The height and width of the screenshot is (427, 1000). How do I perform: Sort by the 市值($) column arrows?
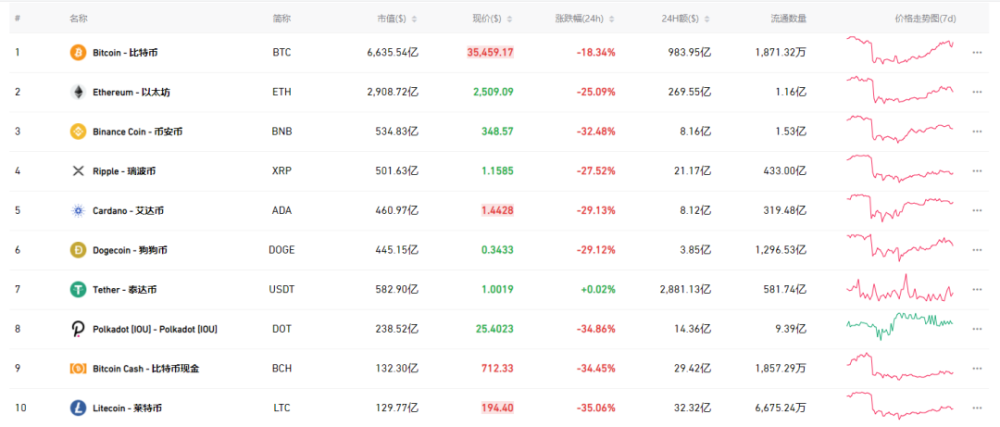pyautogui.click(x=415, y=19)
